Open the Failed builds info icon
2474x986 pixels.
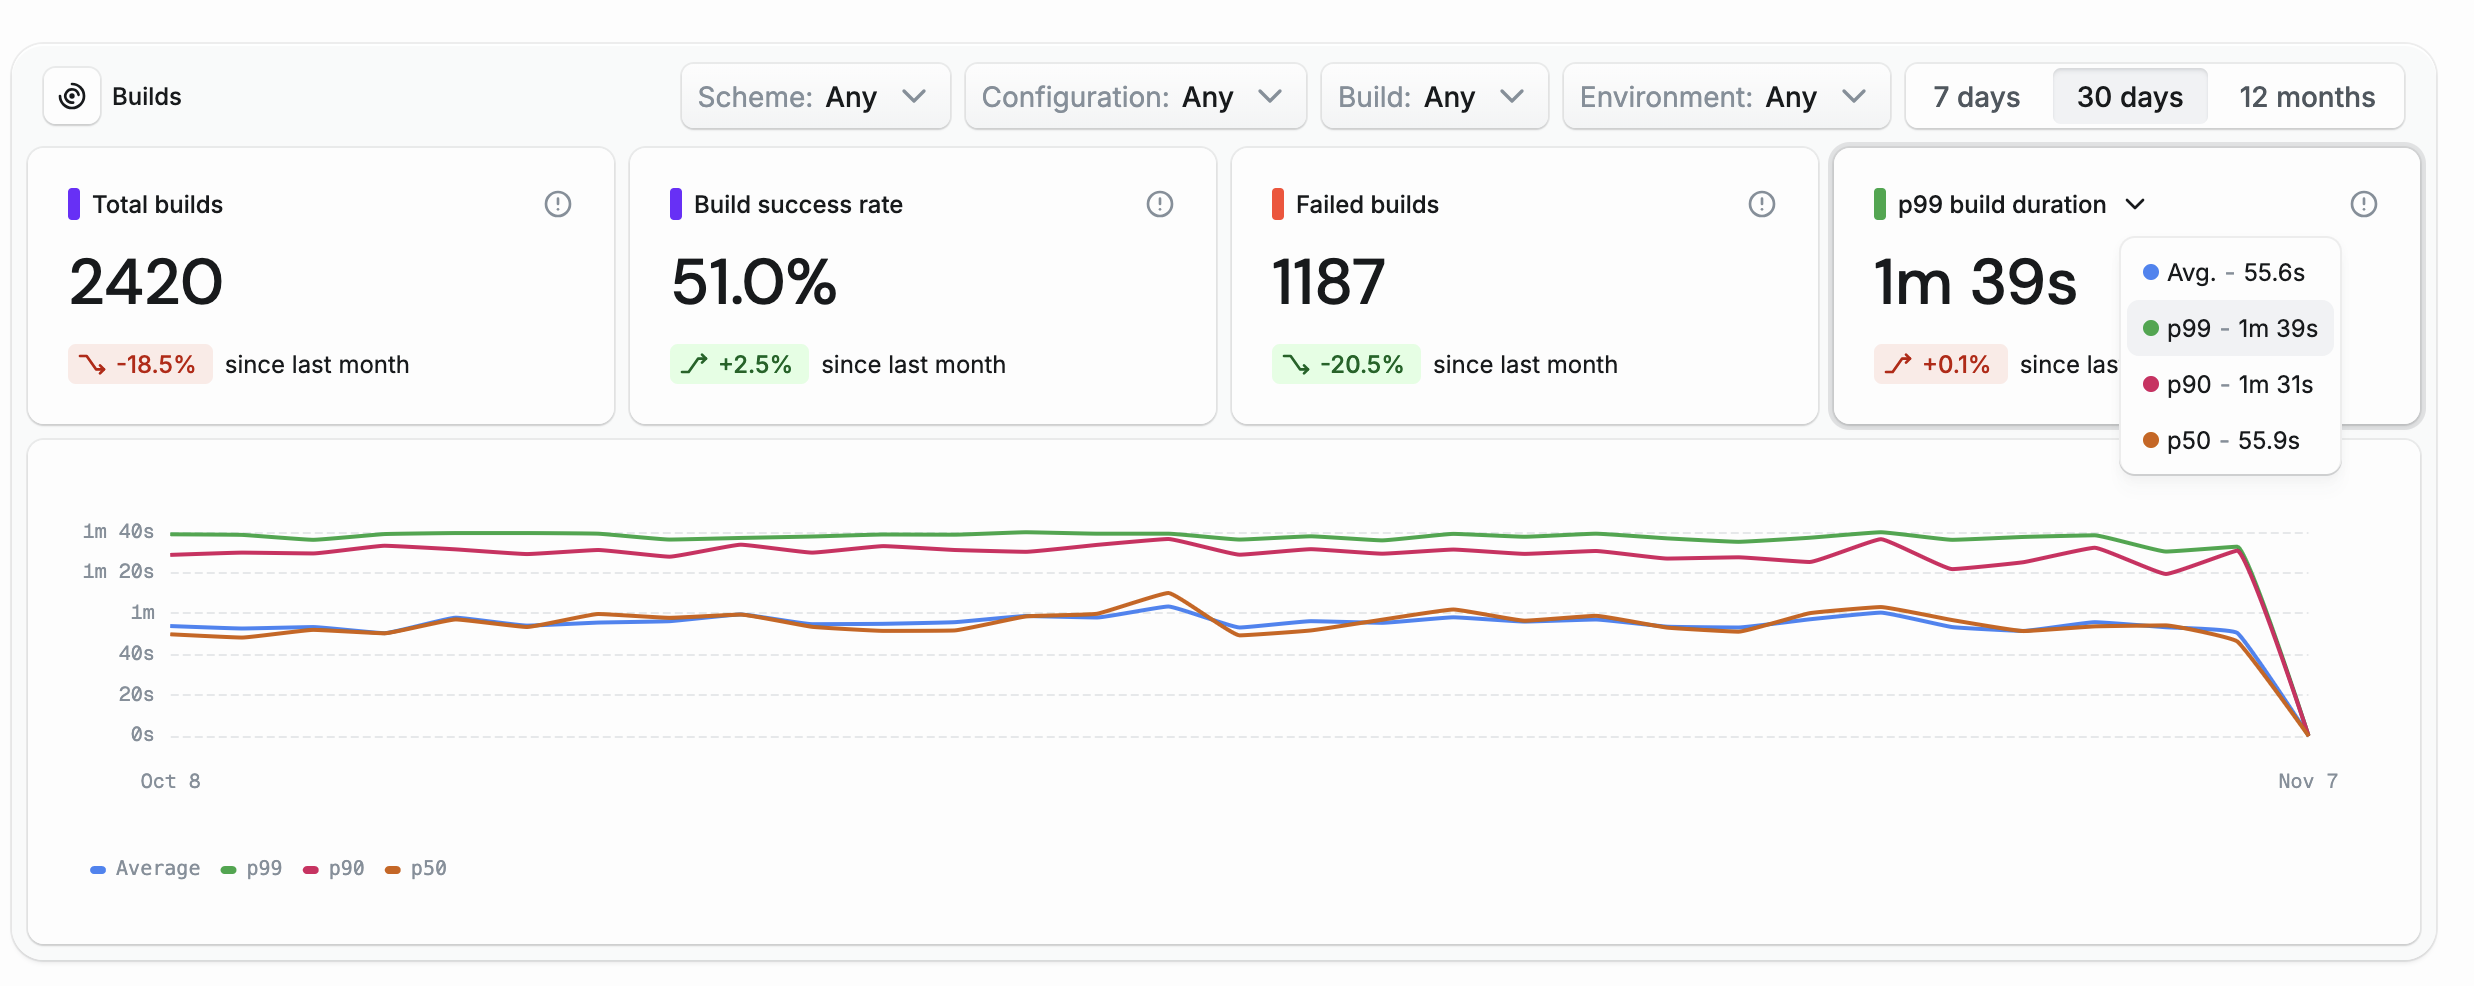pos(1762,204)
